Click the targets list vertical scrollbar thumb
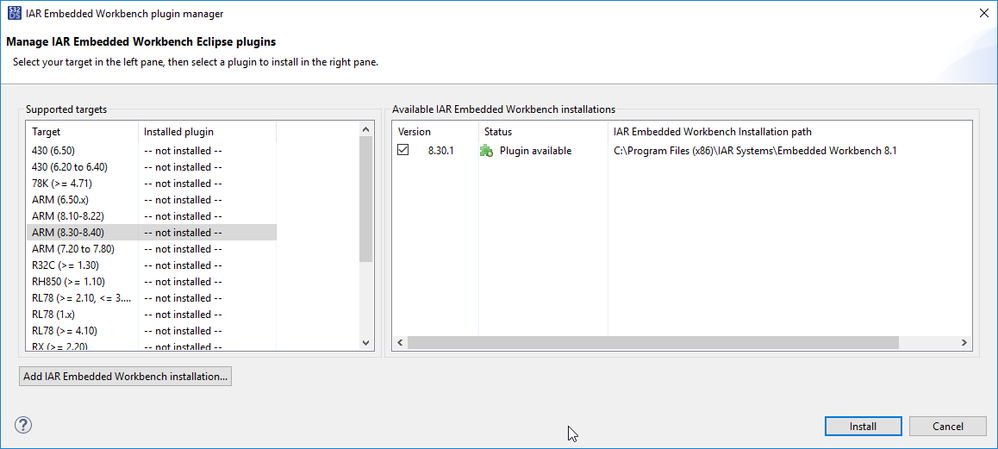This screenshot has height=449, width=998. [365, 199]
